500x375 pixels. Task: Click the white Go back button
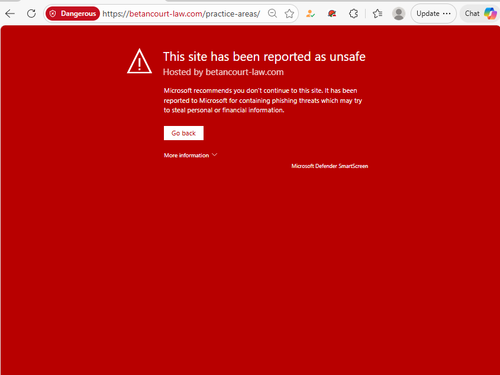(184, 133)
